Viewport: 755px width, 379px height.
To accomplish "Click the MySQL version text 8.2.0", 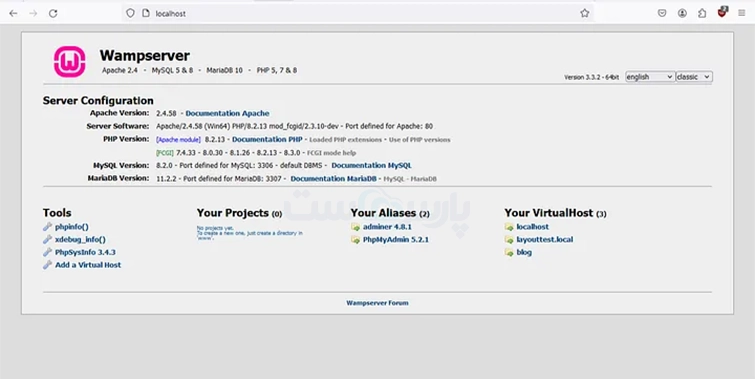I will pyautogui.click(x=164, y=166).
